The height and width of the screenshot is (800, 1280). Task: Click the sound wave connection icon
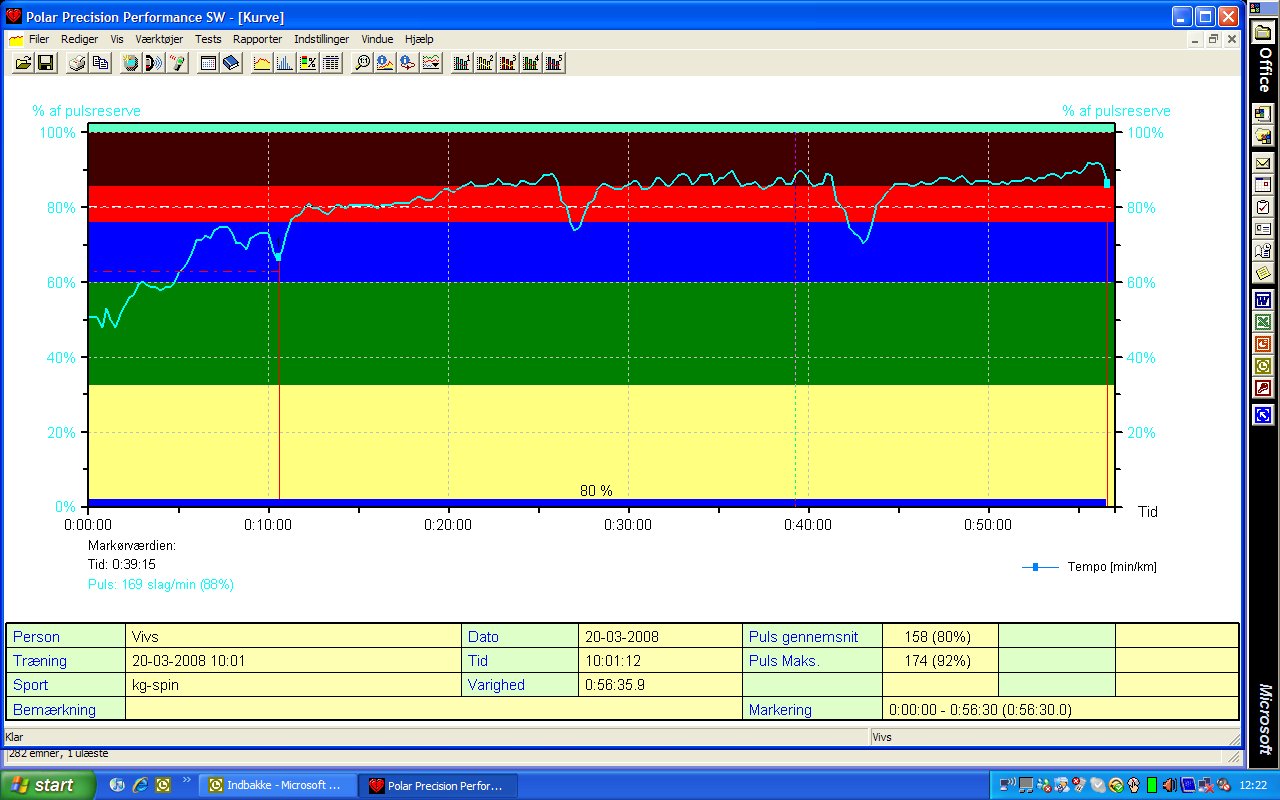click(x=153, y=63)
